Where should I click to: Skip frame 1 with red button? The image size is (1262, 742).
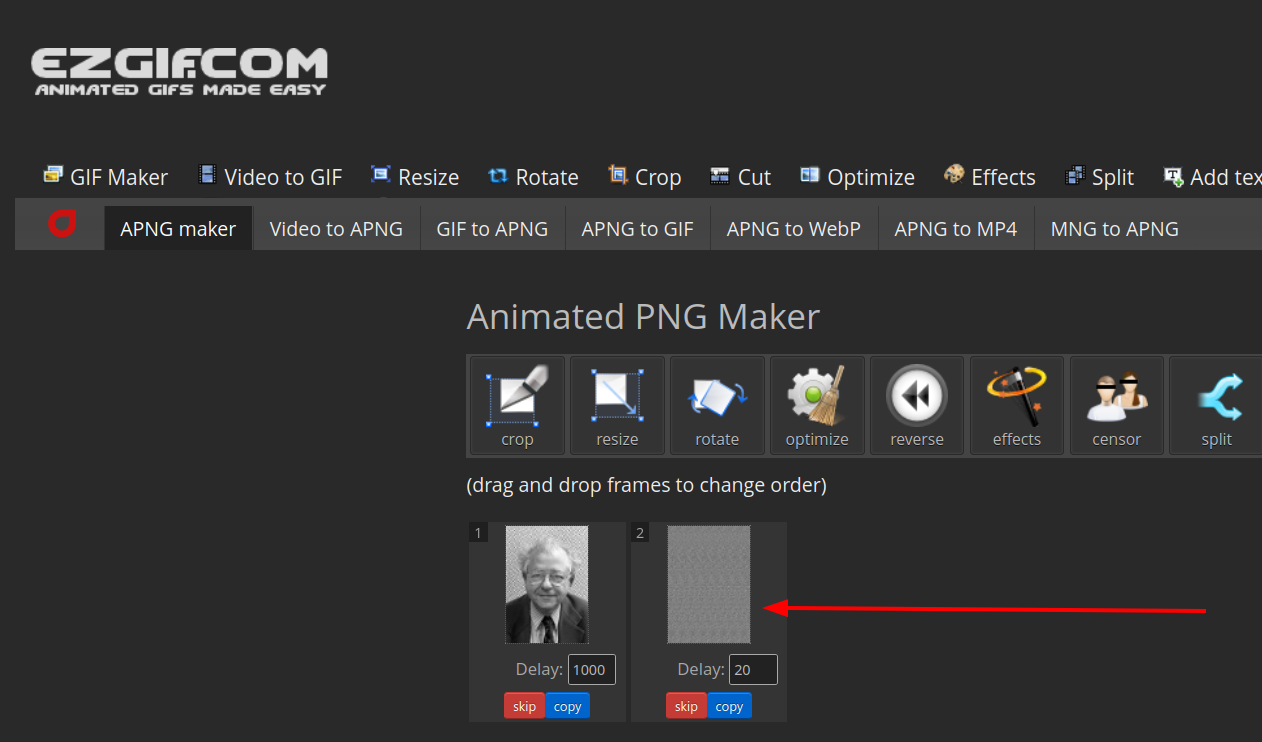tap(524, 706)
